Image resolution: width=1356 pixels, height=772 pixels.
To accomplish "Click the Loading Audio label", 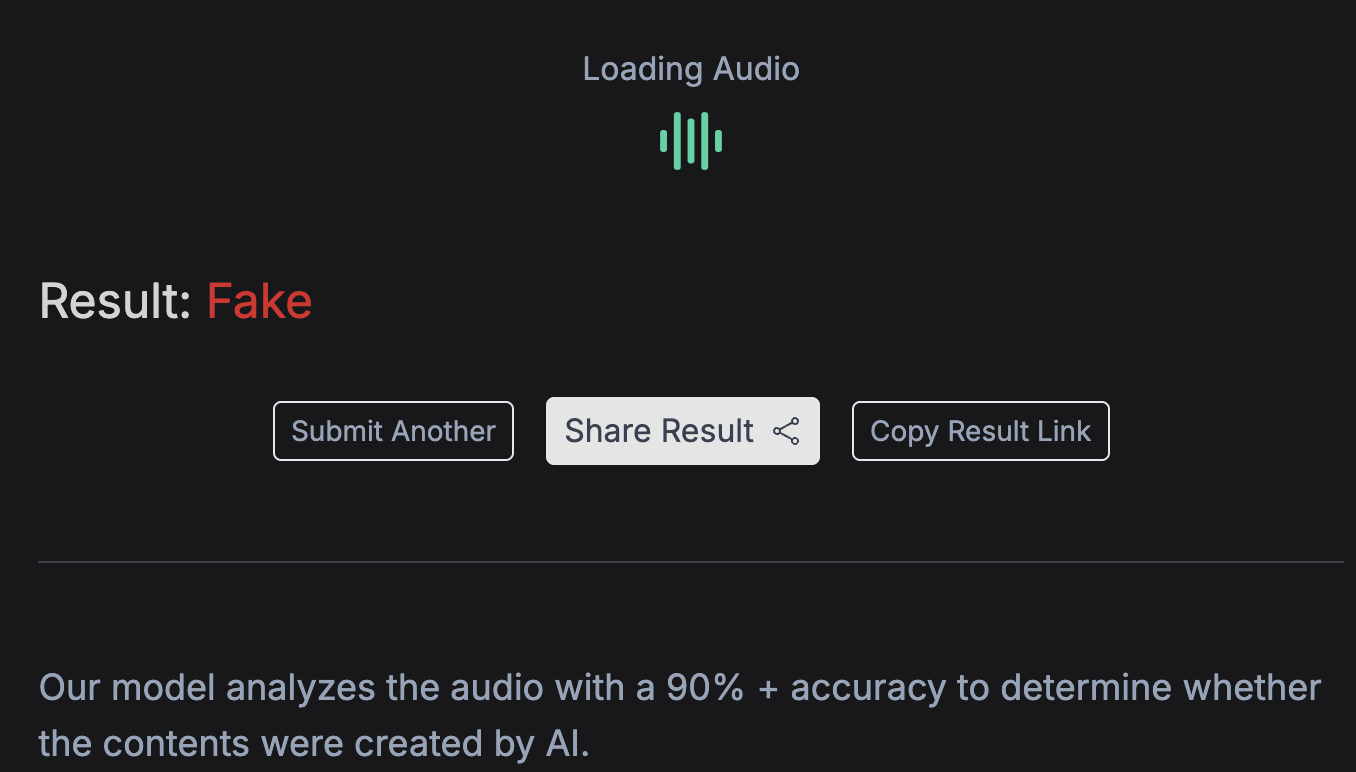I will tap(691, 69).
